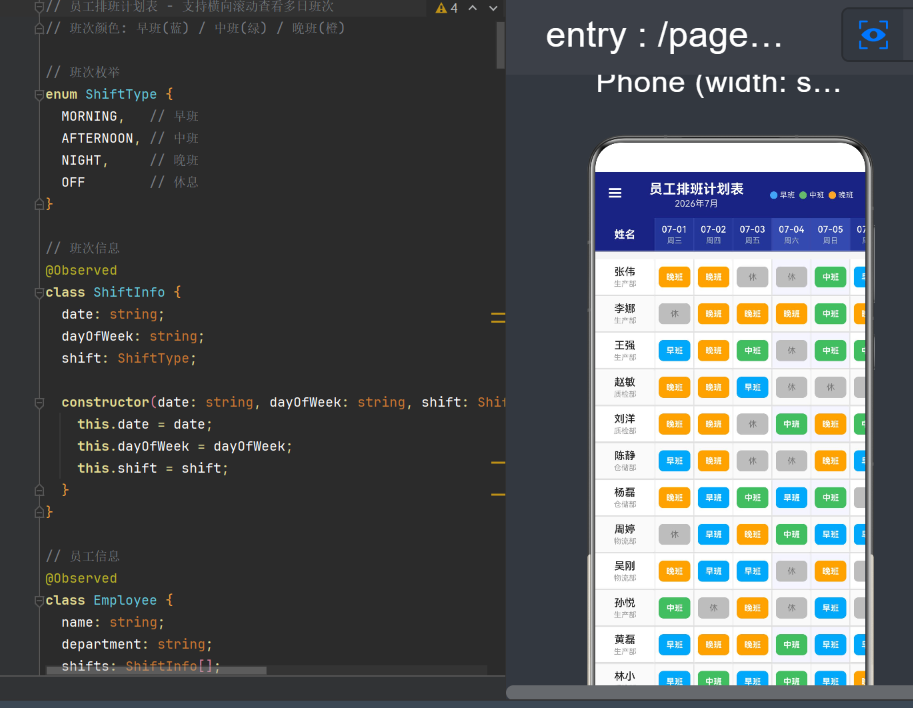Screen dimensions: 913x708
Task: Select the 07-03 周五 column header
Action: click(x=752, y=235)
